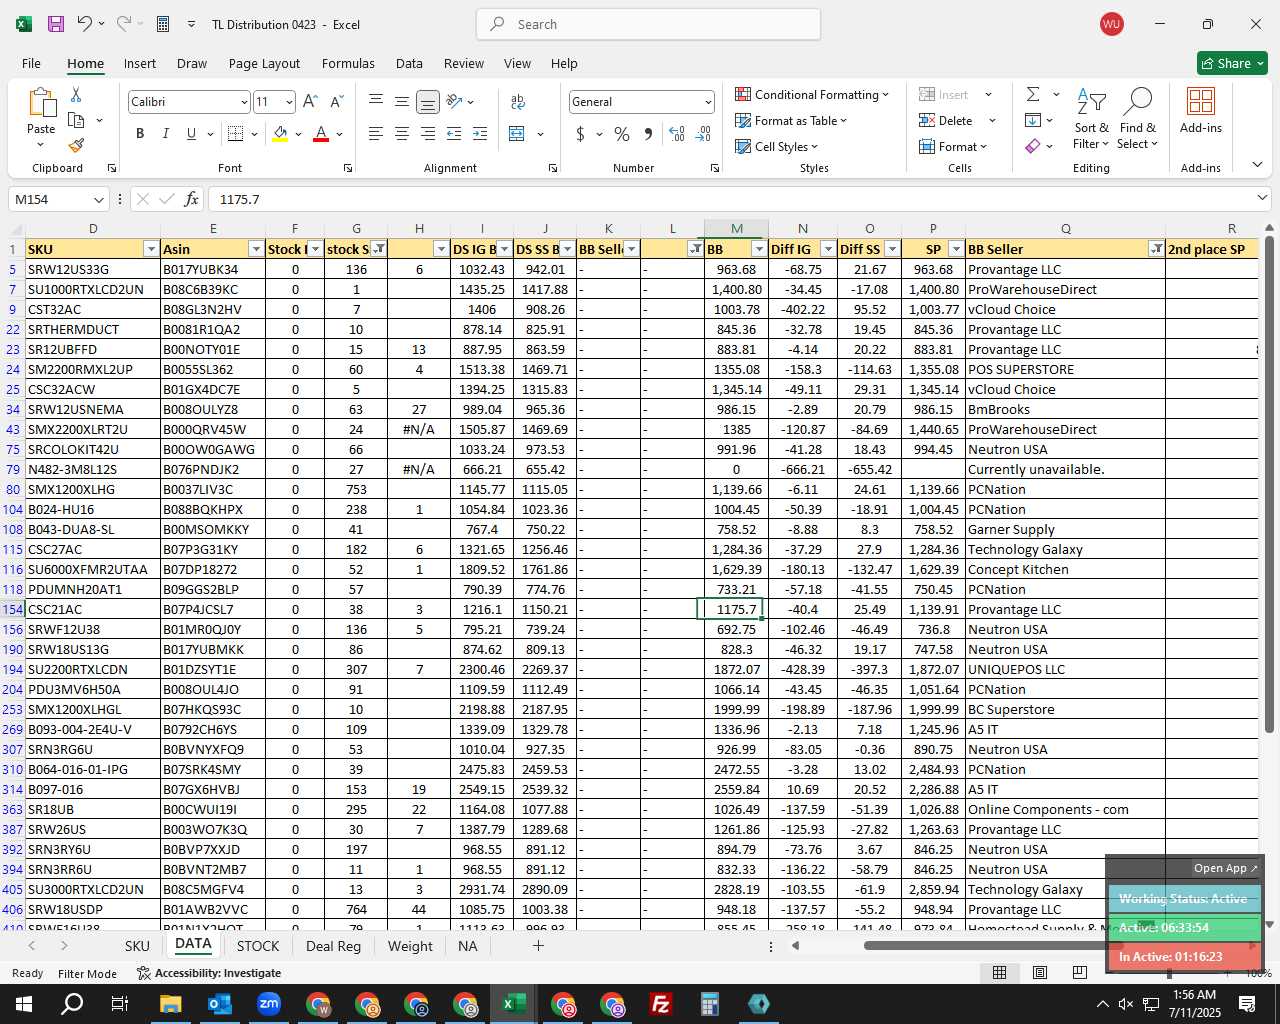Apply the red Font Color

coord(321,134)
